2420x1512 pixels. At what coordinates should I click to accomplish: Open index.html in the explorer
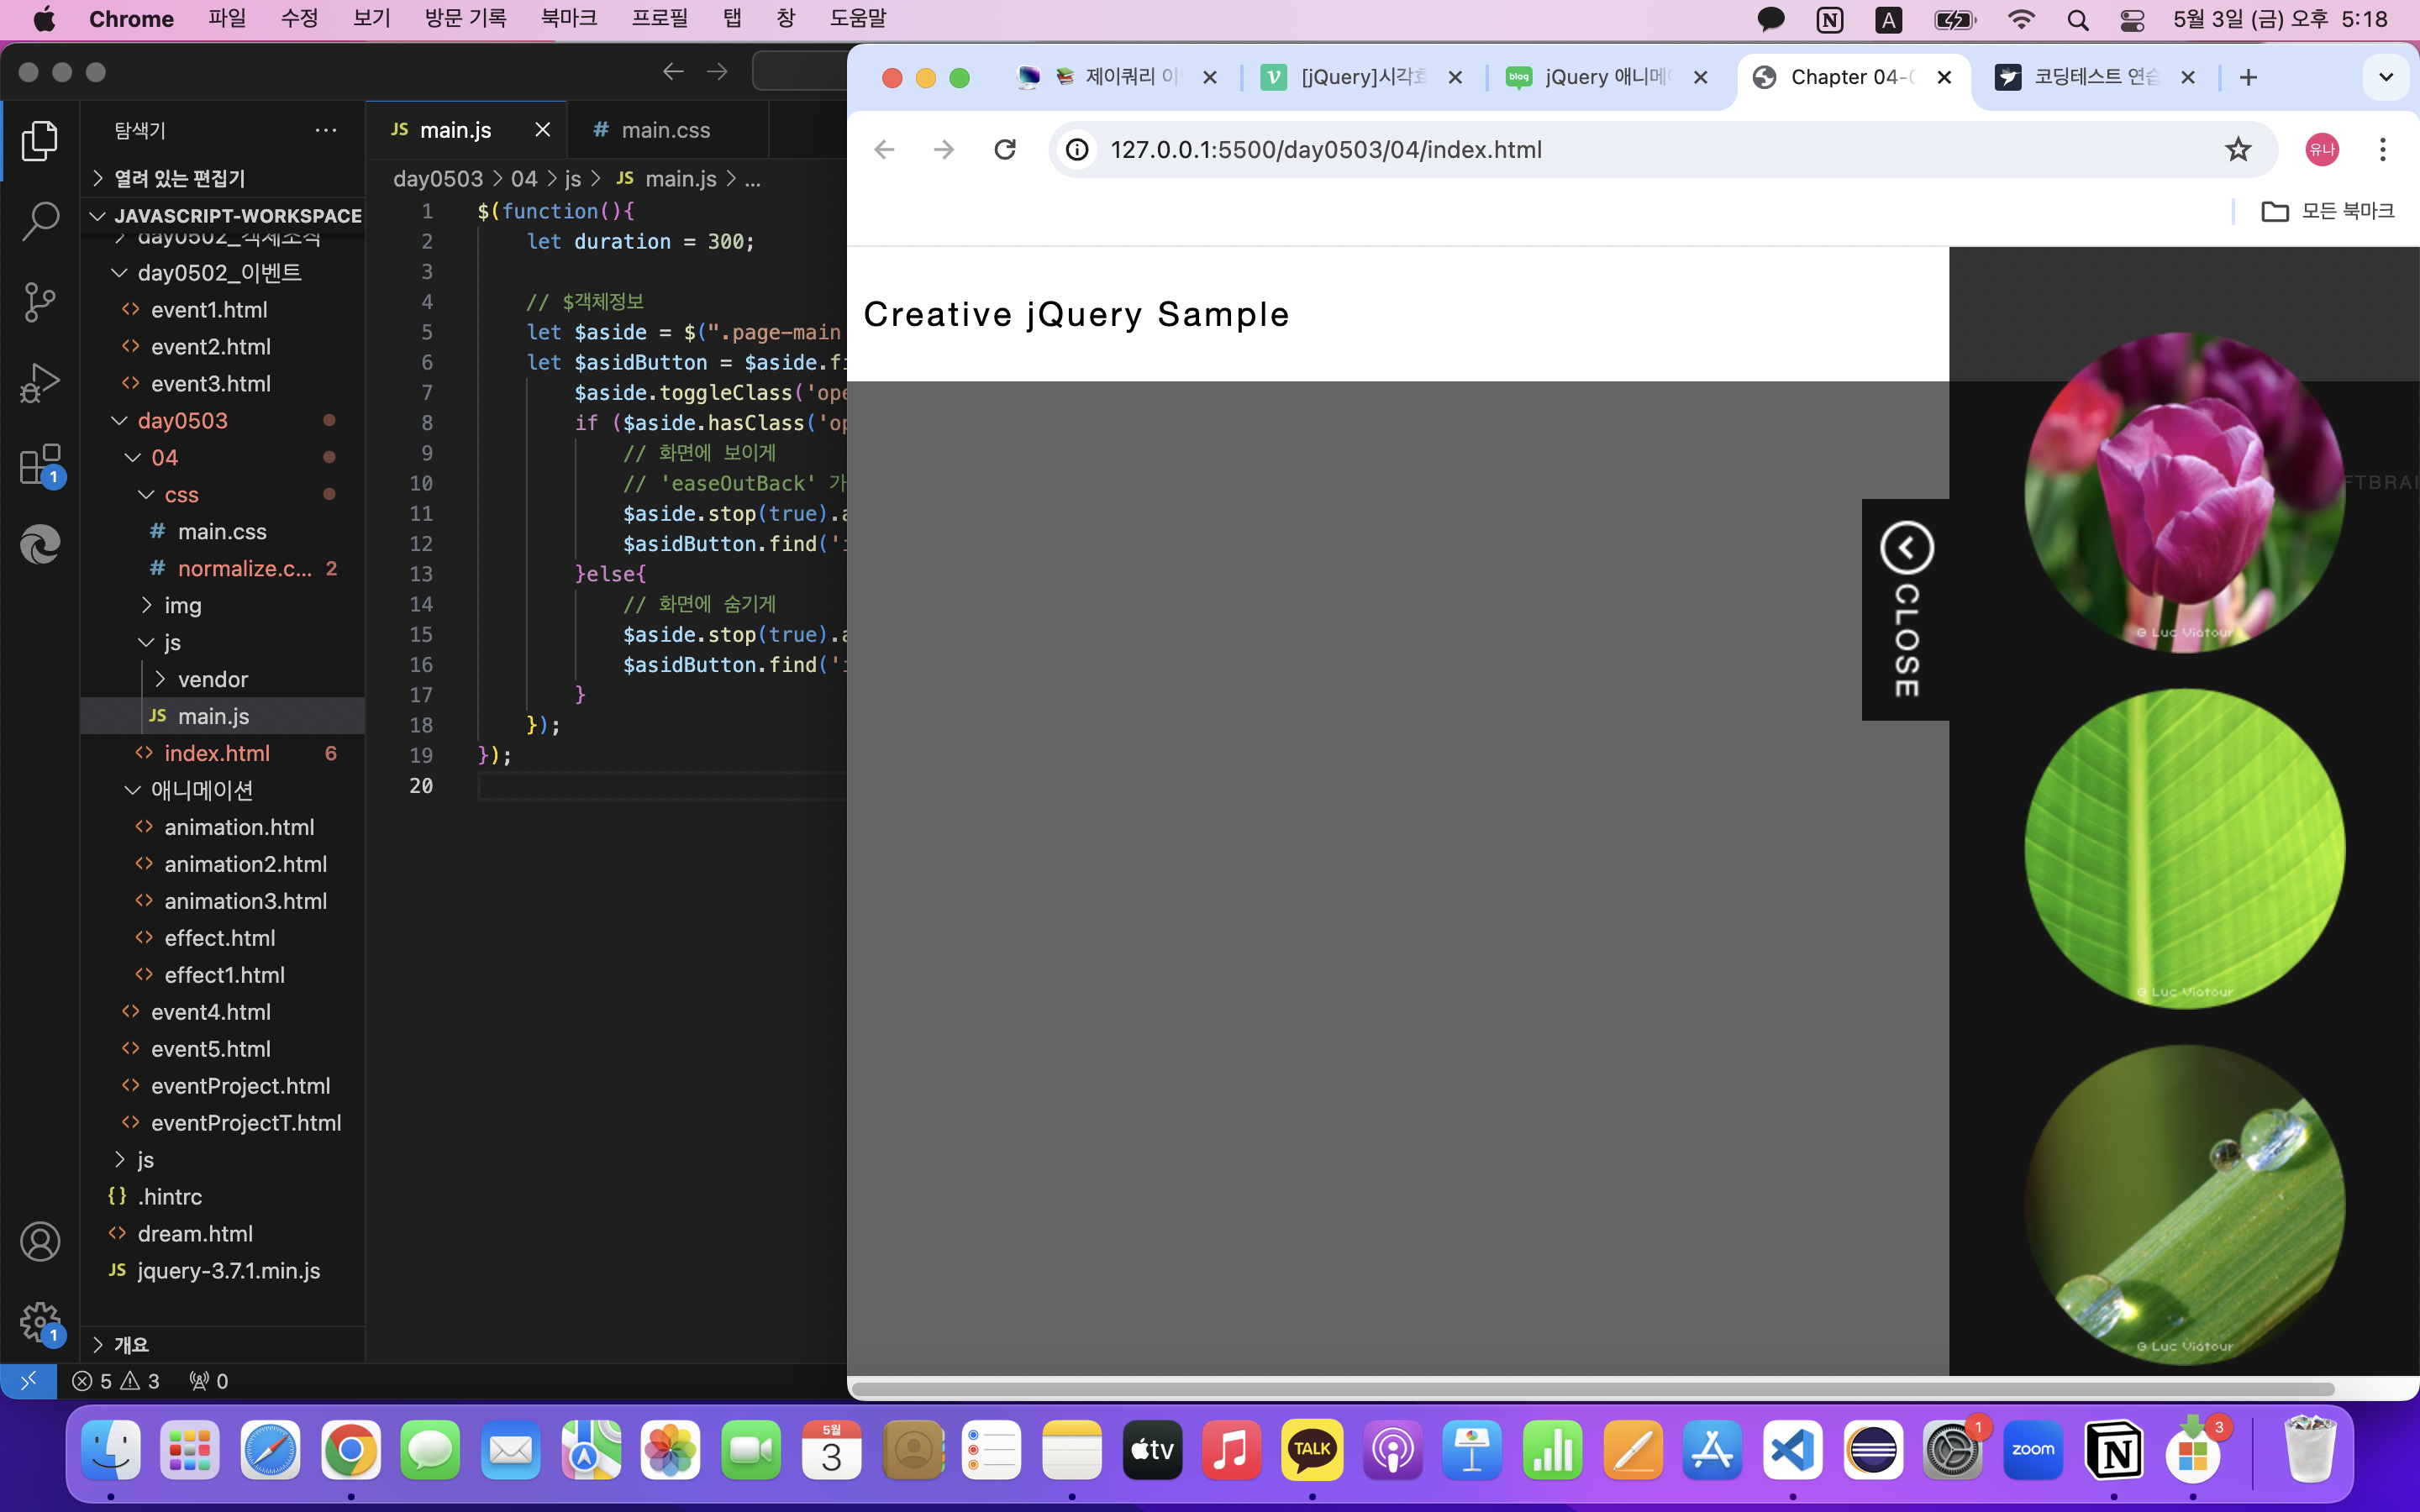217,754
